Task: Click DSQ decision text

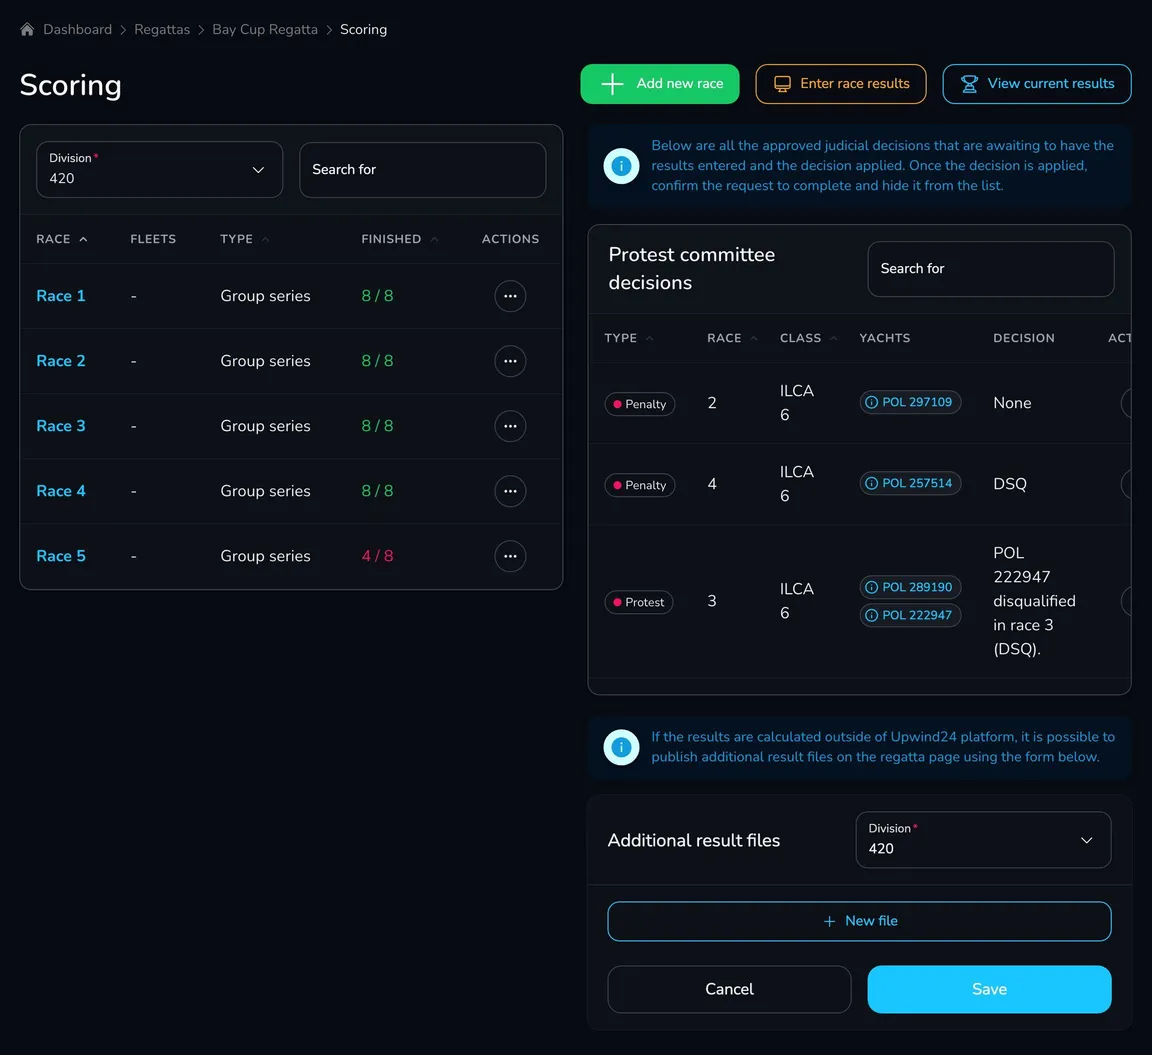Action: 1009,483
